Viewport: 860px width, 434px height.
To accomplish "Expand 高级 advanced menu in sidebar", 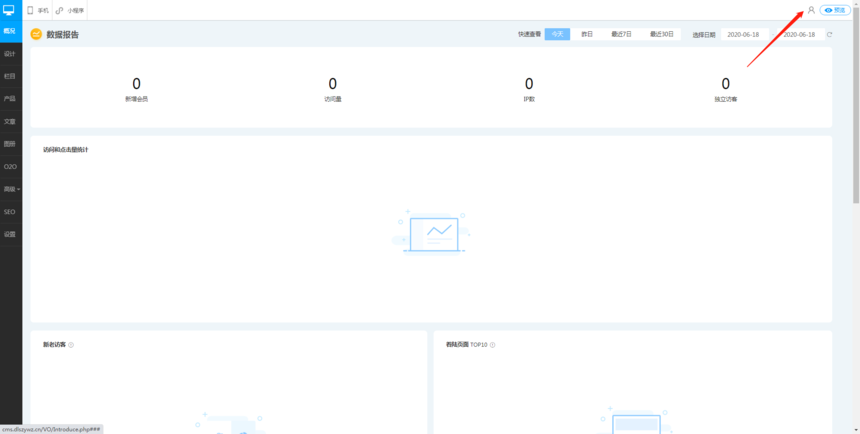I will (10, 189).
